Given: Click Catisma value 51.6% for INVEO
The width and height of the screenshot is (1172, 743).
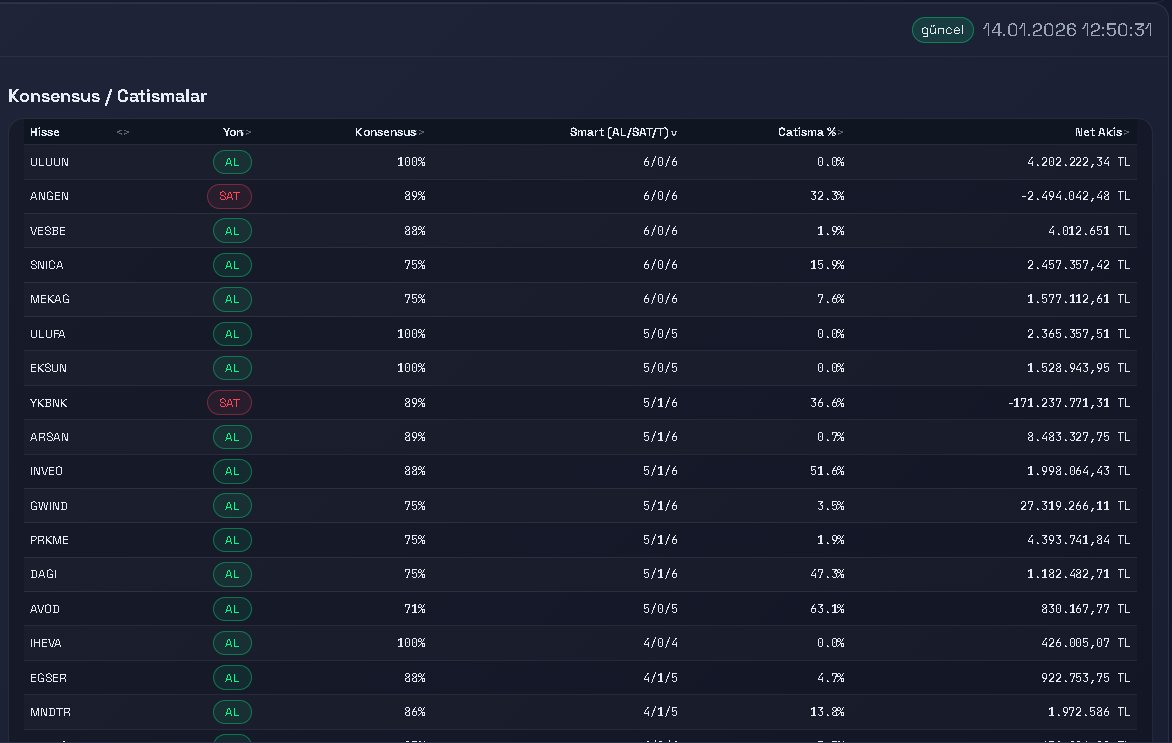Looking at the screenshot, I should [x=827, y=471].
